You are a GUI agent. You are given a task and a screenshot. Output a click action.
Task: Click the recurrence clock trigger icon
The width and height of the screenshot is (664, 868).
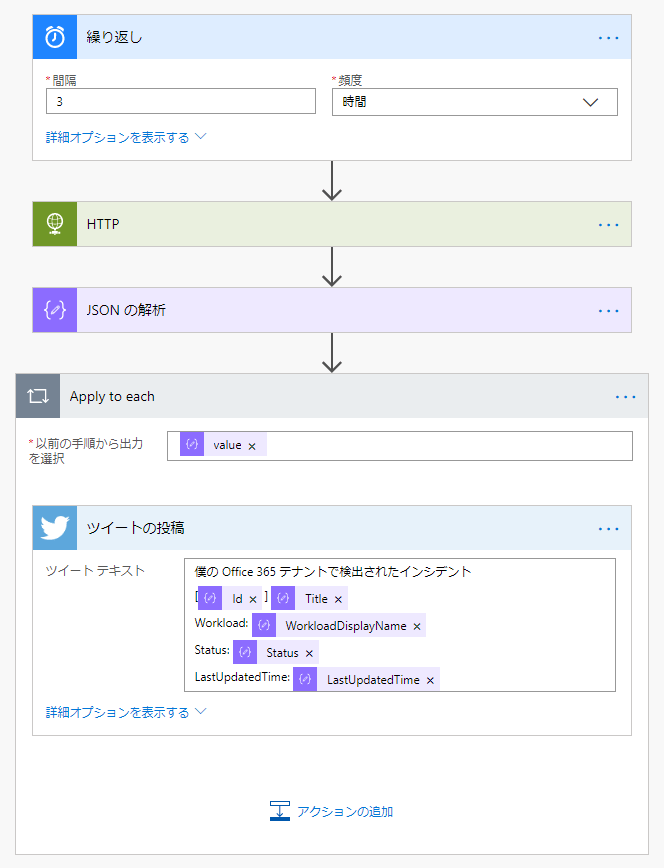[55, 37]
